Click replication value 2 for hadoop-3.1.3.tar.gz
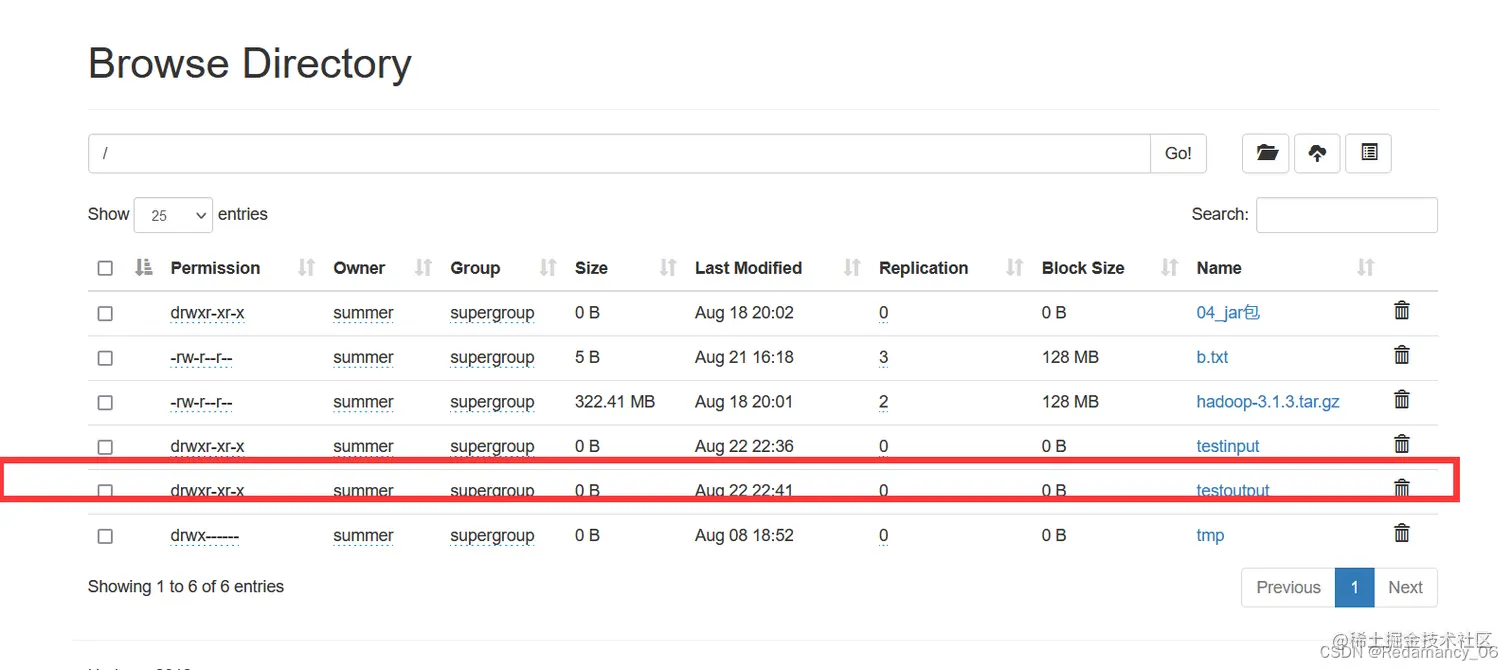The width and height of the screenshot is (1512, 670). (883, 402)
